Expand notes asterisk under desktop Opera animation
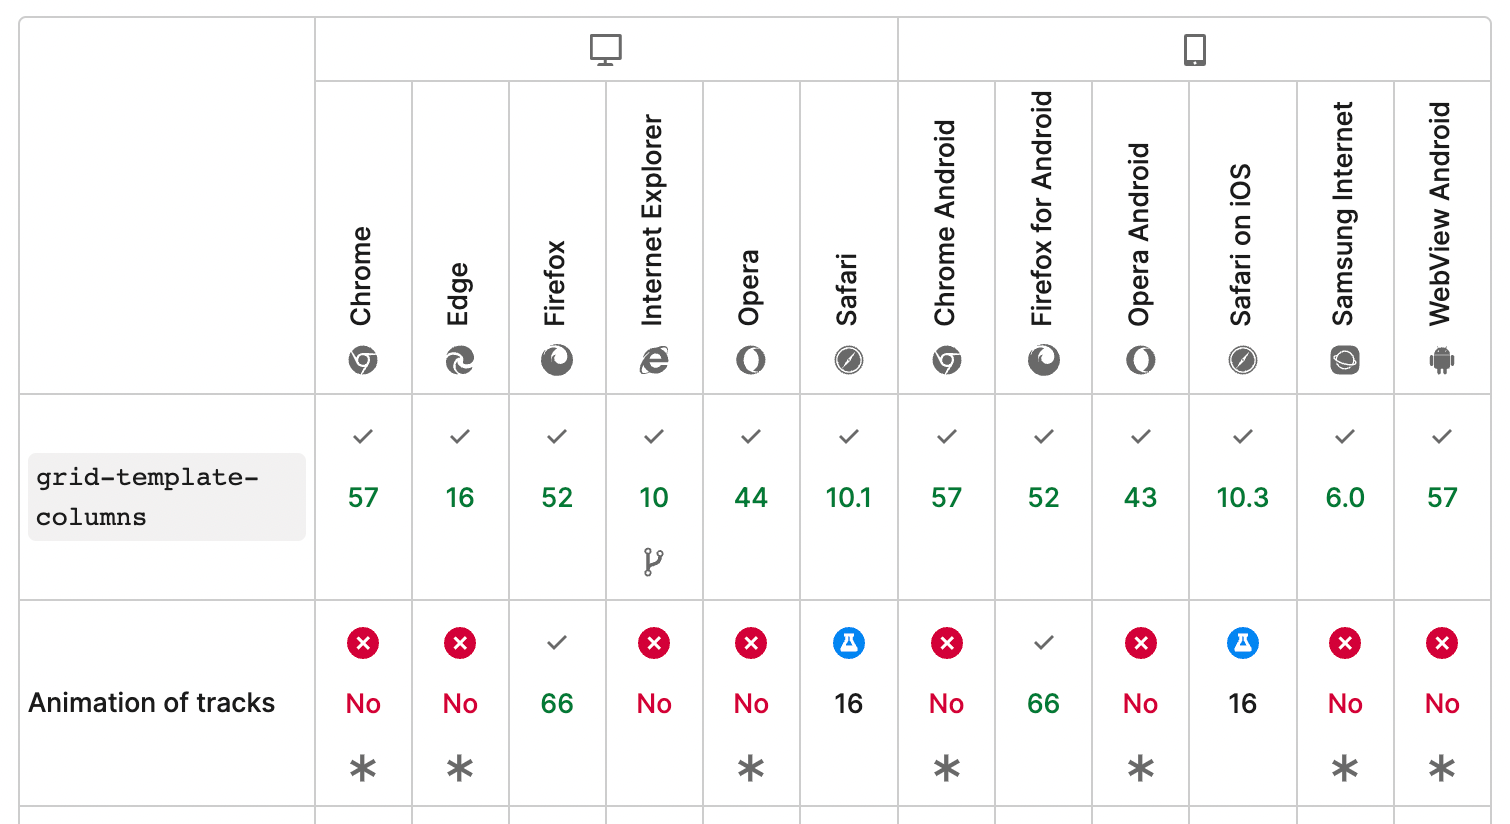Image resolution: width=1510 pixels, height=824 pixels. click(751, 769)
